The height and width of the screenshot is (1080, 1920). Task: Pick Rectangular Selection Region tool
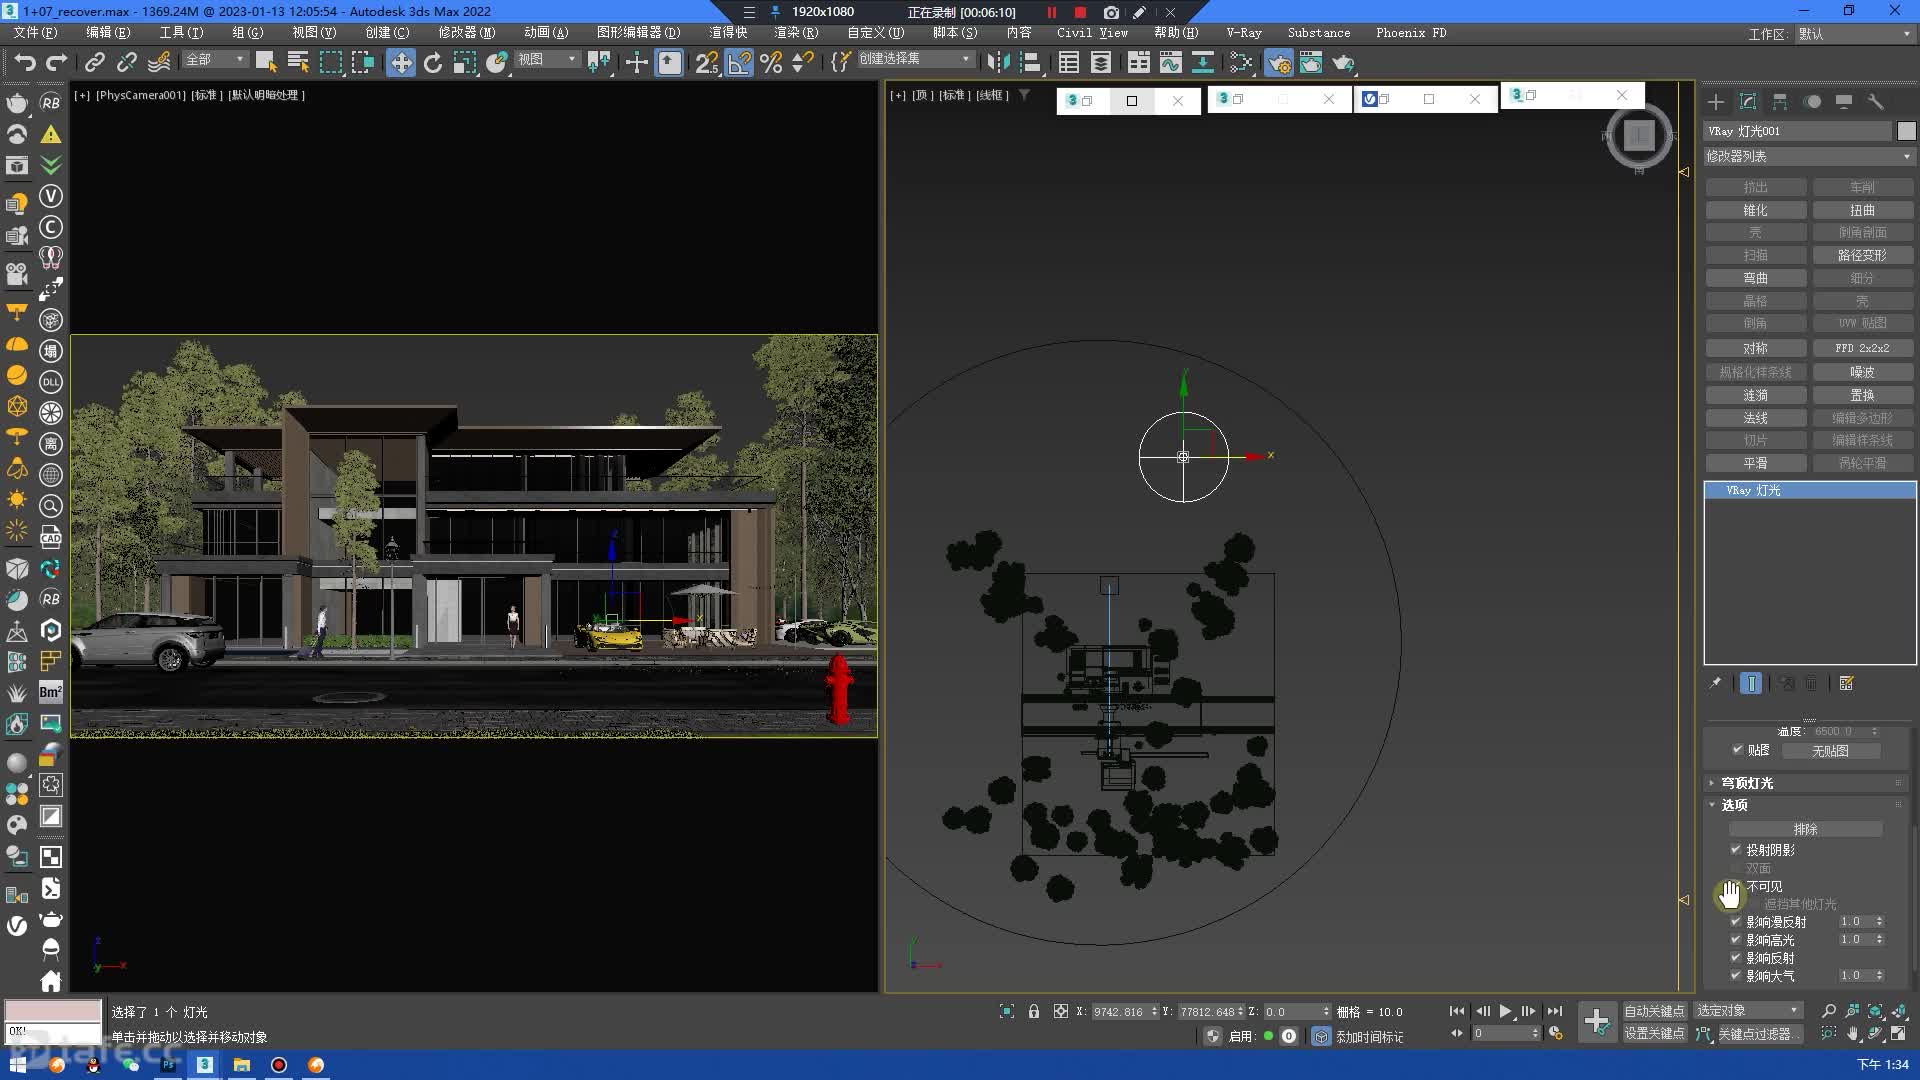pyautogui.click(x=330, y=62)
